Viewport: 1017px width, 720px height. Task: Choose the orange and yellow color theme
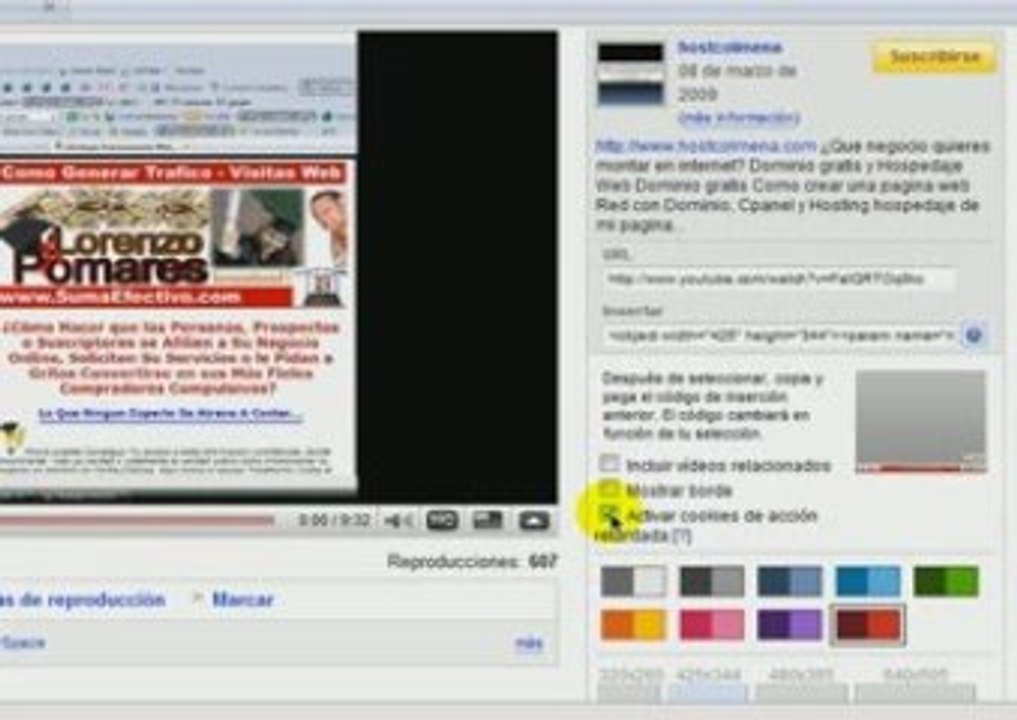point(633,625)
